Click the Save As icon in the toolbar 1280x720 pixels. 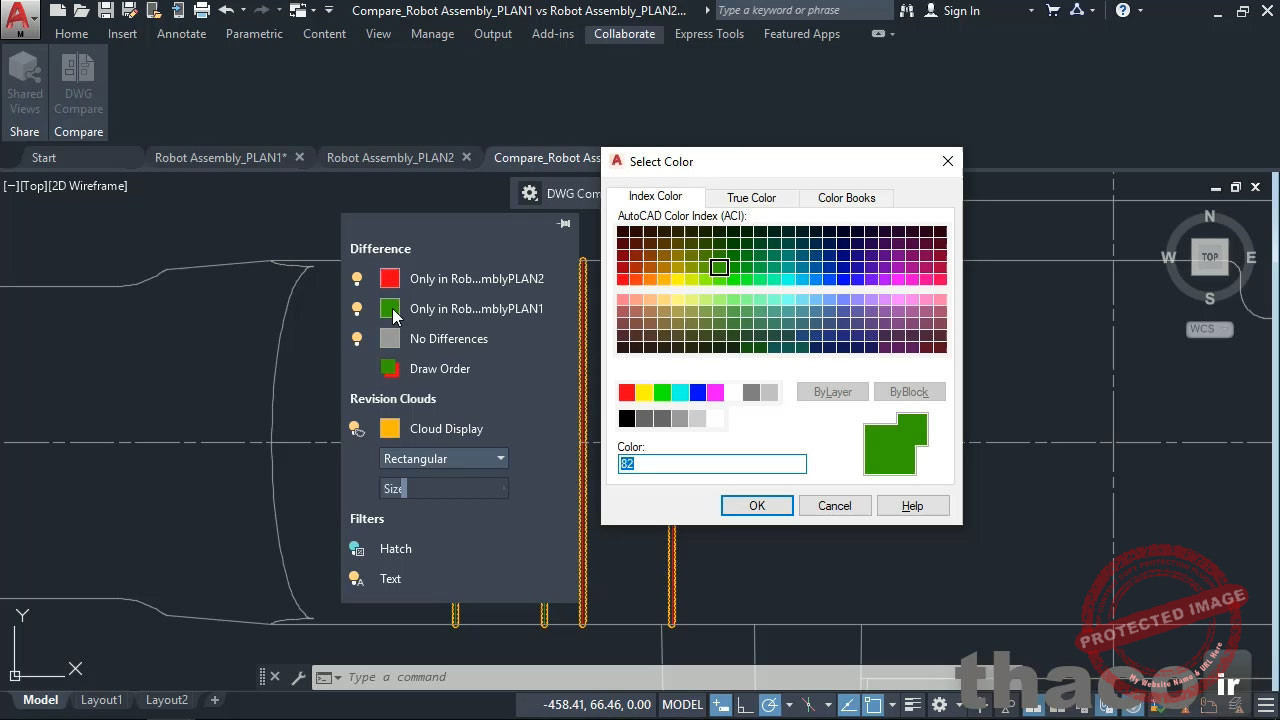coord(129,11)
